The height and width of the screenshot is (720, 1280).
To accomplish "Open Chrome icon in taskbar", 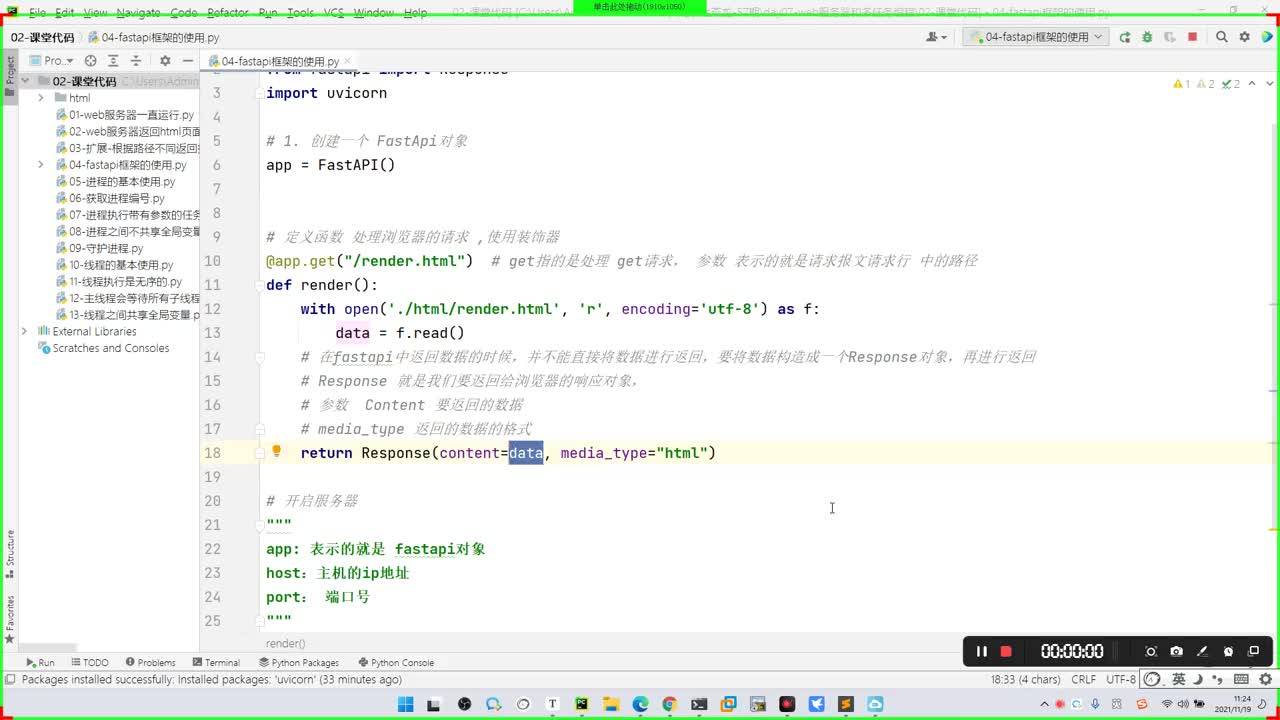I will pos(669,704).
